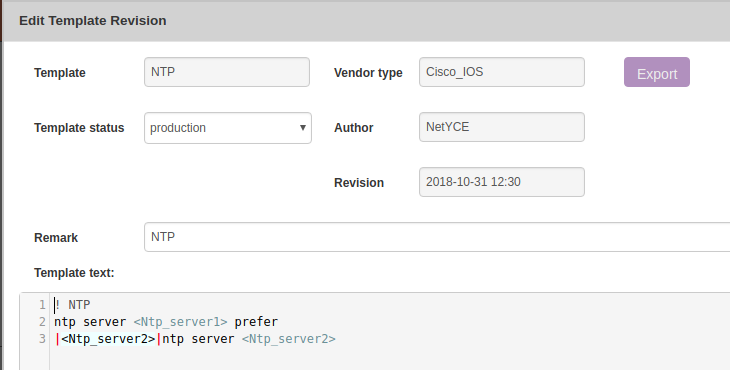Click the dropdown arrow next to production
This screenshot has width=730, height=370.
(303, 128)
